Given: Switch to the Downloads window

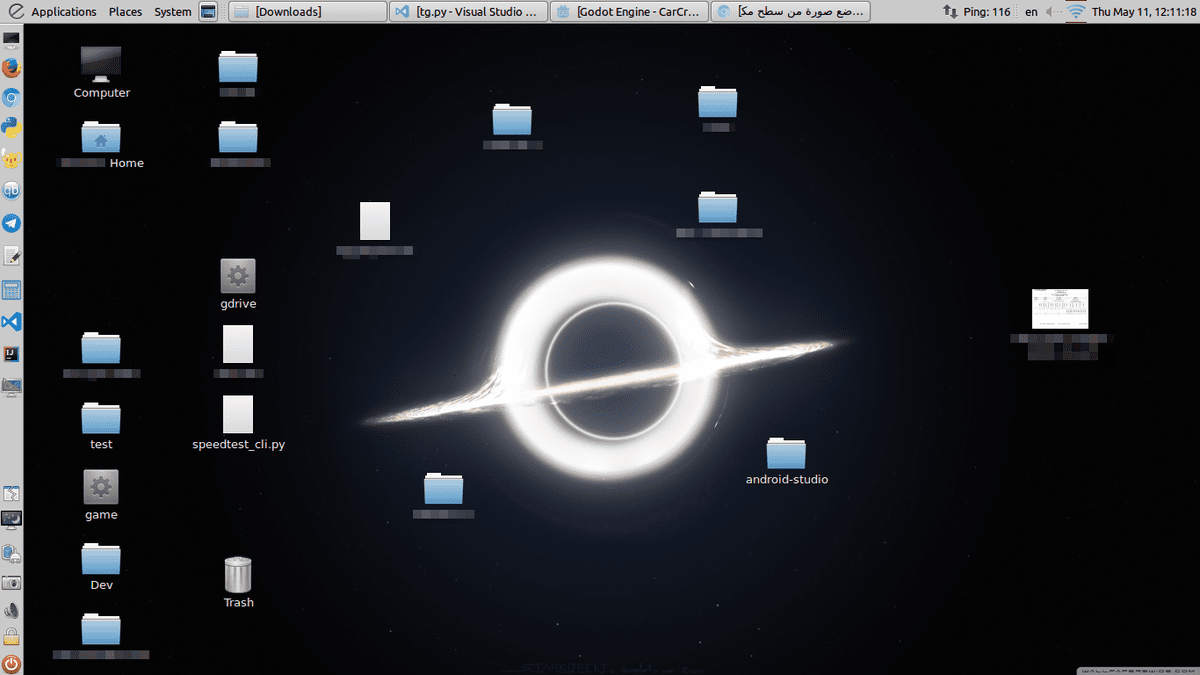Looking at the screenshot, I should 308,12.
